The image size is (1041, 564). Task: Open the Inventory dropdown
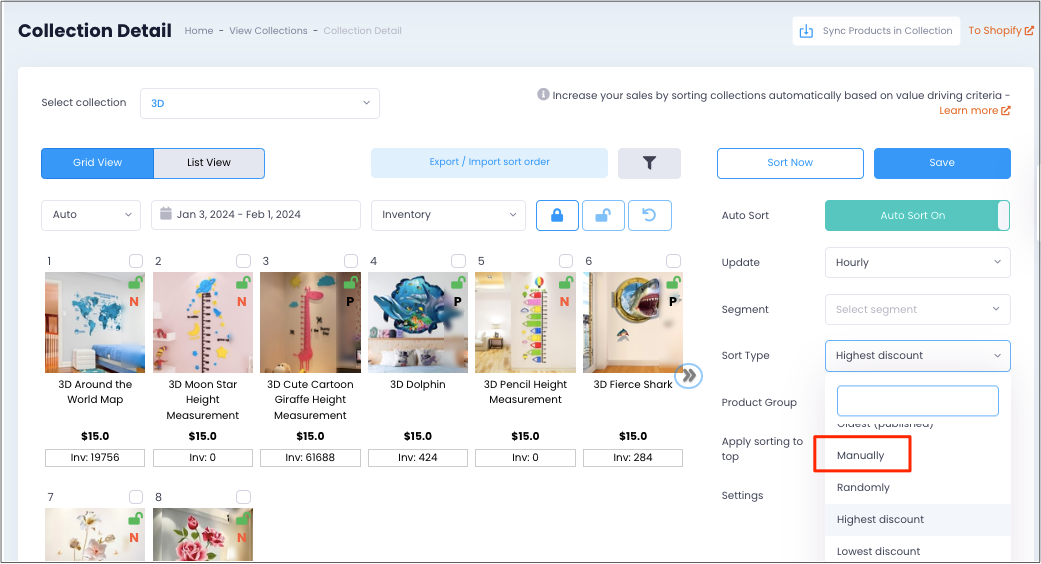(x=448, y=216)
